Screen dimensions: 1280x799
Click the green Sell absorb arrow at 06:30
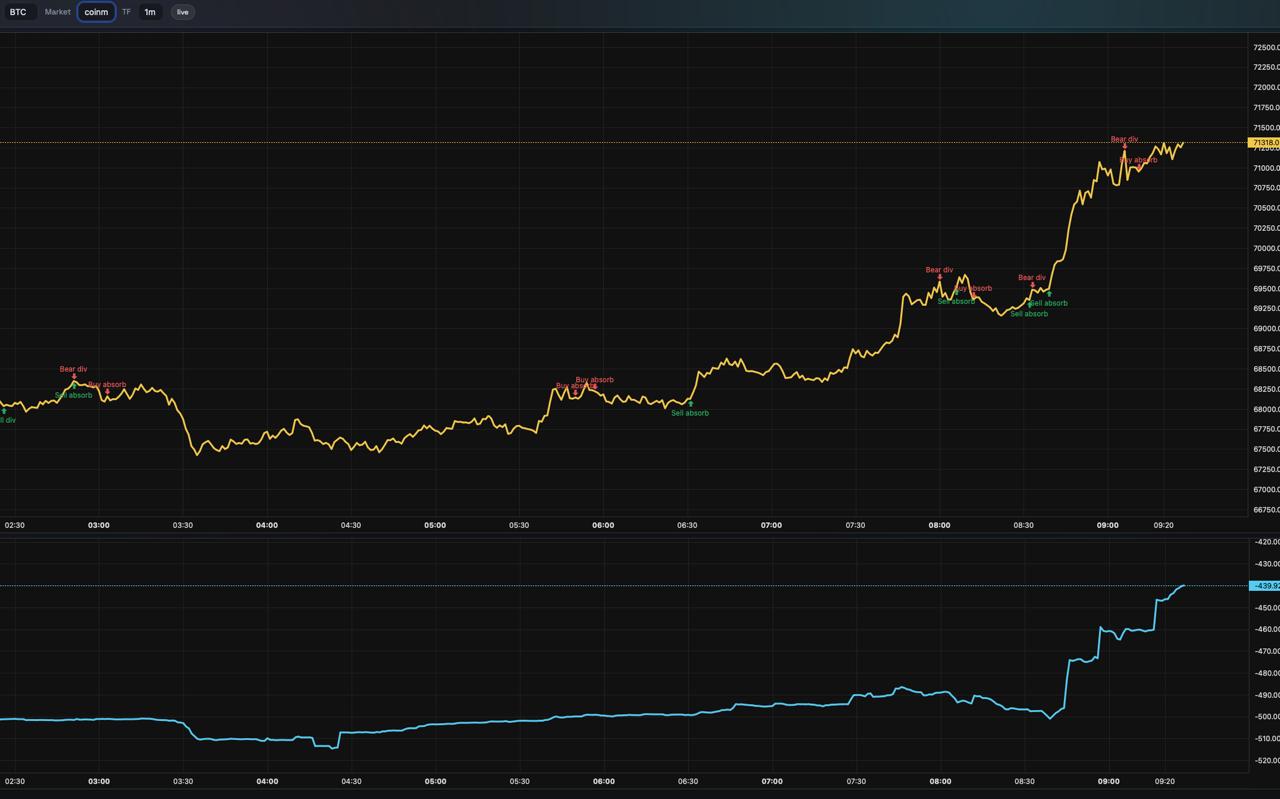pos(690,404)
